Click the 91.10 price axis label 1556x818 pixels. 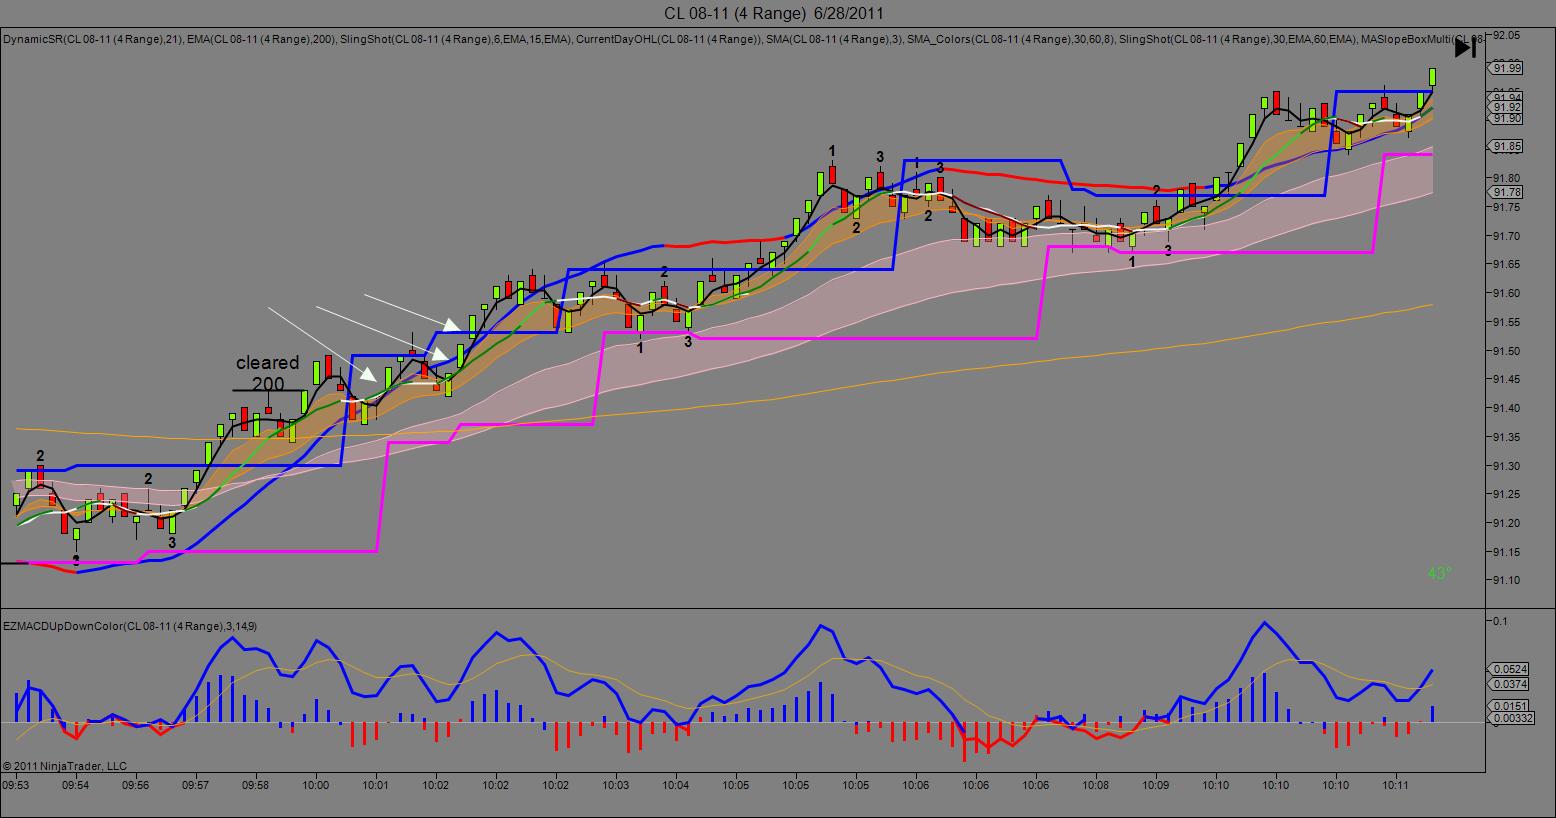pos(1506,581)
